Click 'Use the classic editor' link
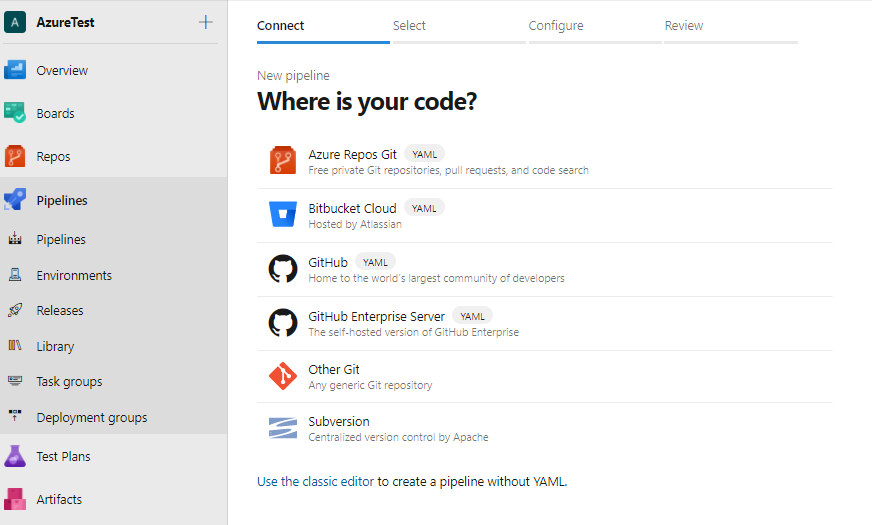 click(315, 481)
